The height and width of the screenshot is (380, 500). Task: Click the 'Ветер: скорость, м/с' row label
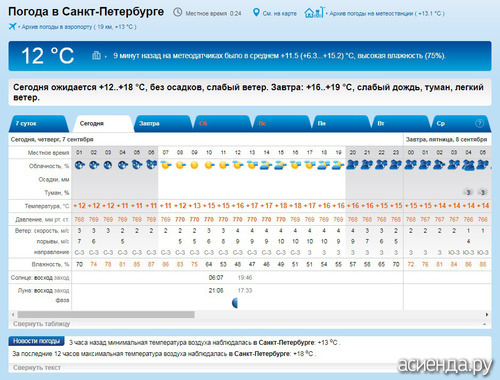point(42,231)
